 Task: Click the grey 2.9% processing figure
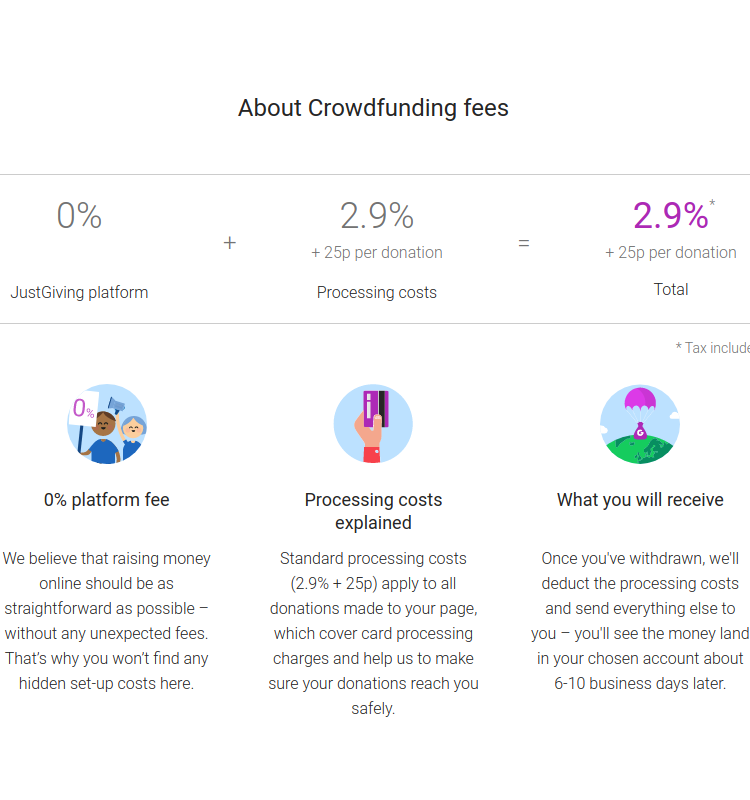(x=377, y=215)
